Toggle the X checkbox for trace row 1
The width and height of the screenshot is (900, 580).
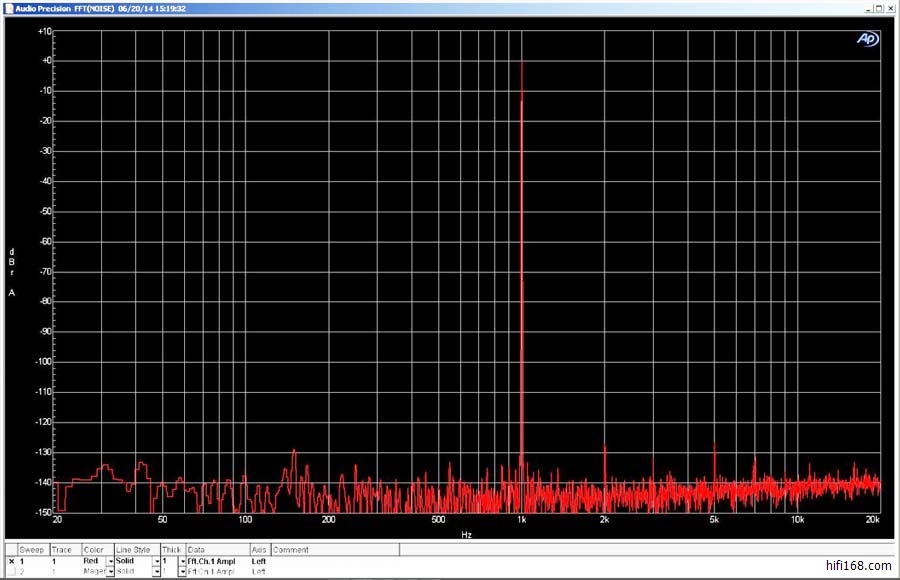pos(11,561)
